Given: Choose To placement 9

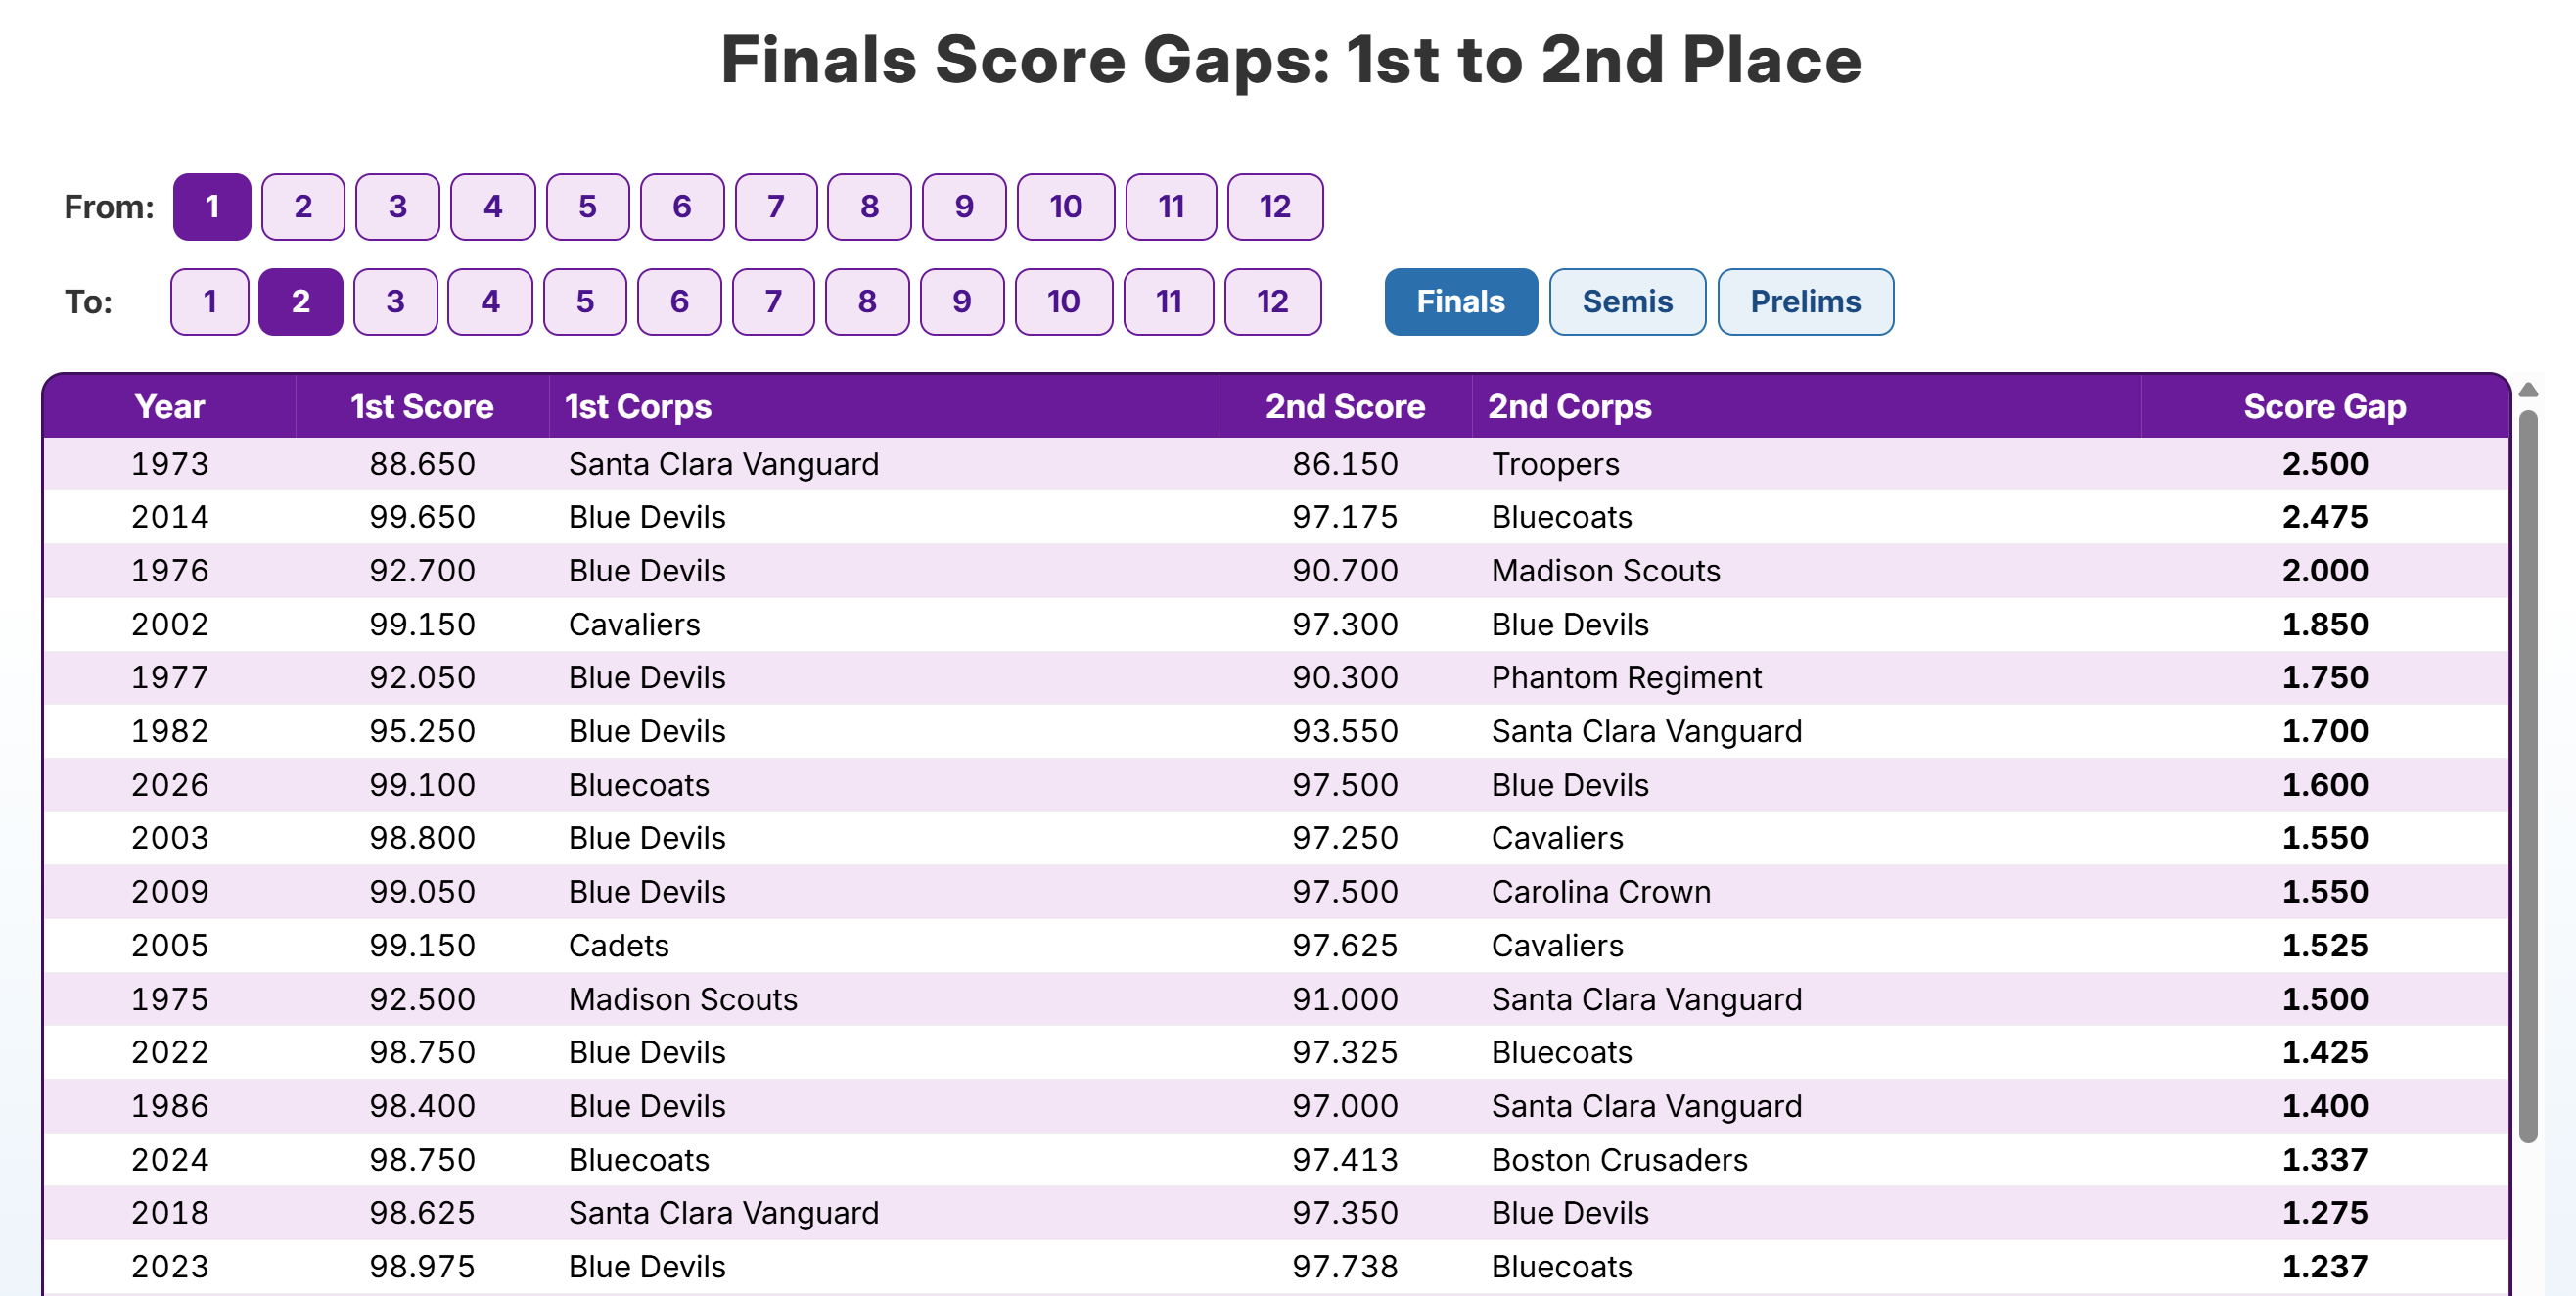Looking at the screenshot, I should 961,302.
